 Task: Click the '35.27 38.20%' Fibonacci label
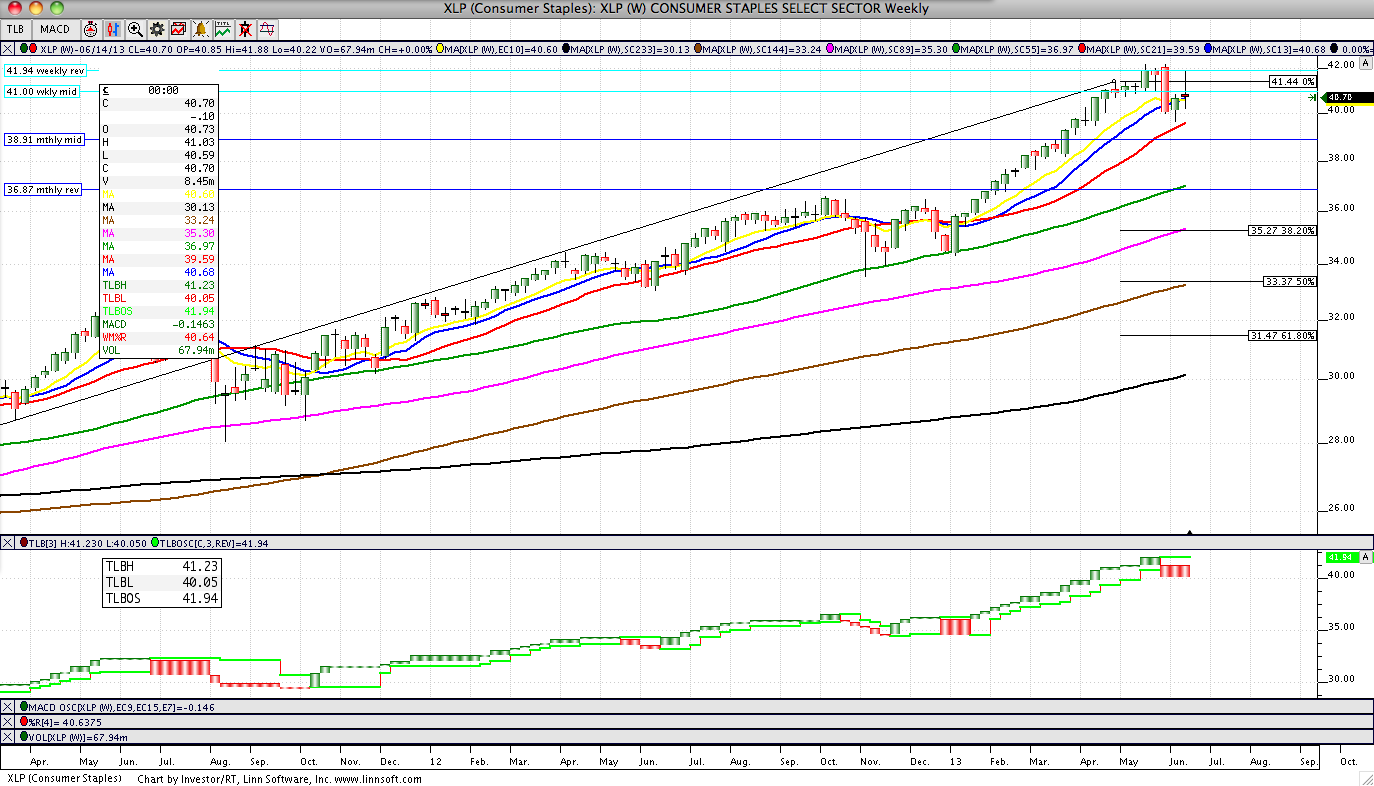(1283, 230)
